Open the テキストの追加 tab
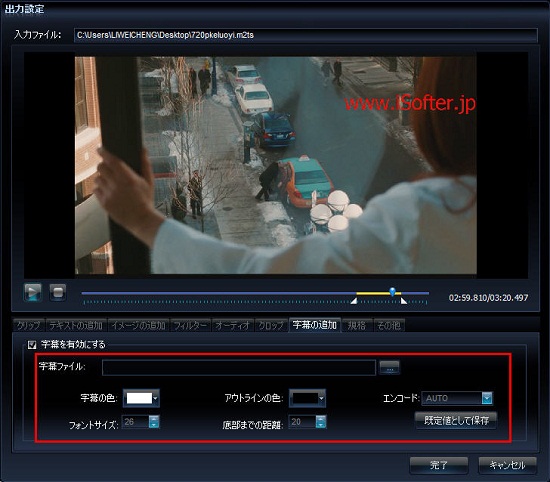The width and height of the screenshot is (550, 482). 76,326
